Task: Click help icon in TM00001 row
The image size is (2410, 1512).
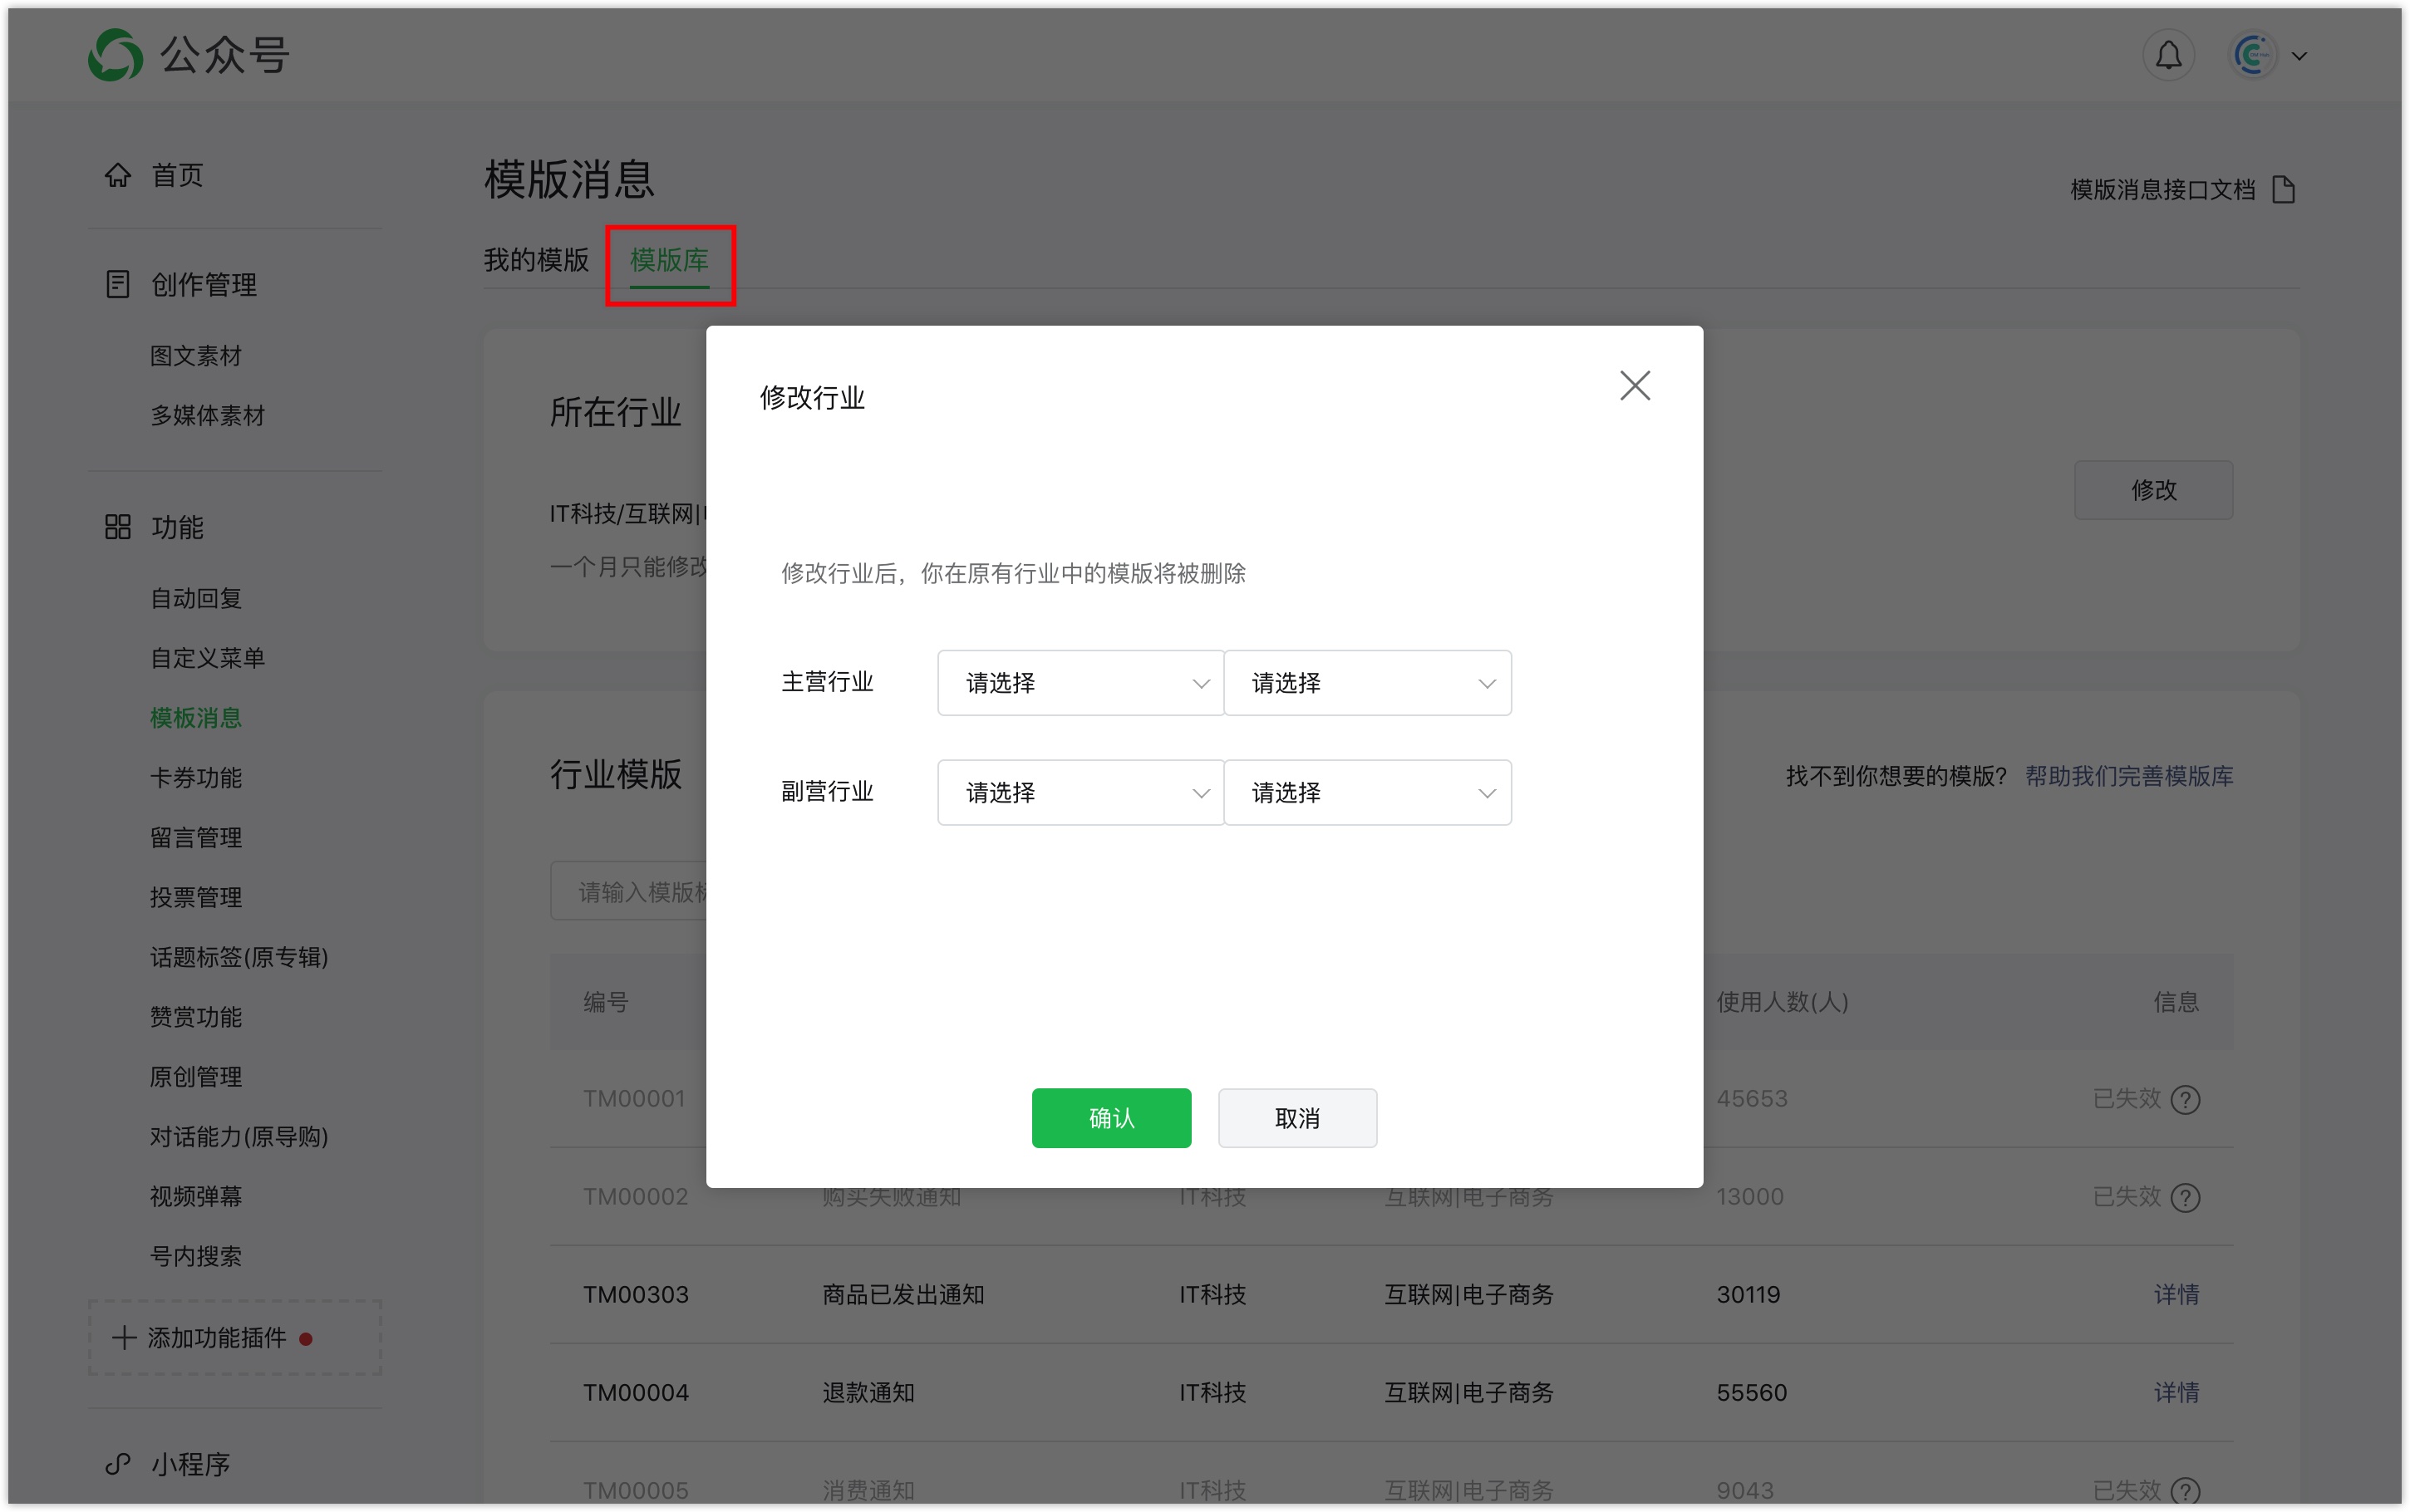Action: click(x=2186, y=1100)
